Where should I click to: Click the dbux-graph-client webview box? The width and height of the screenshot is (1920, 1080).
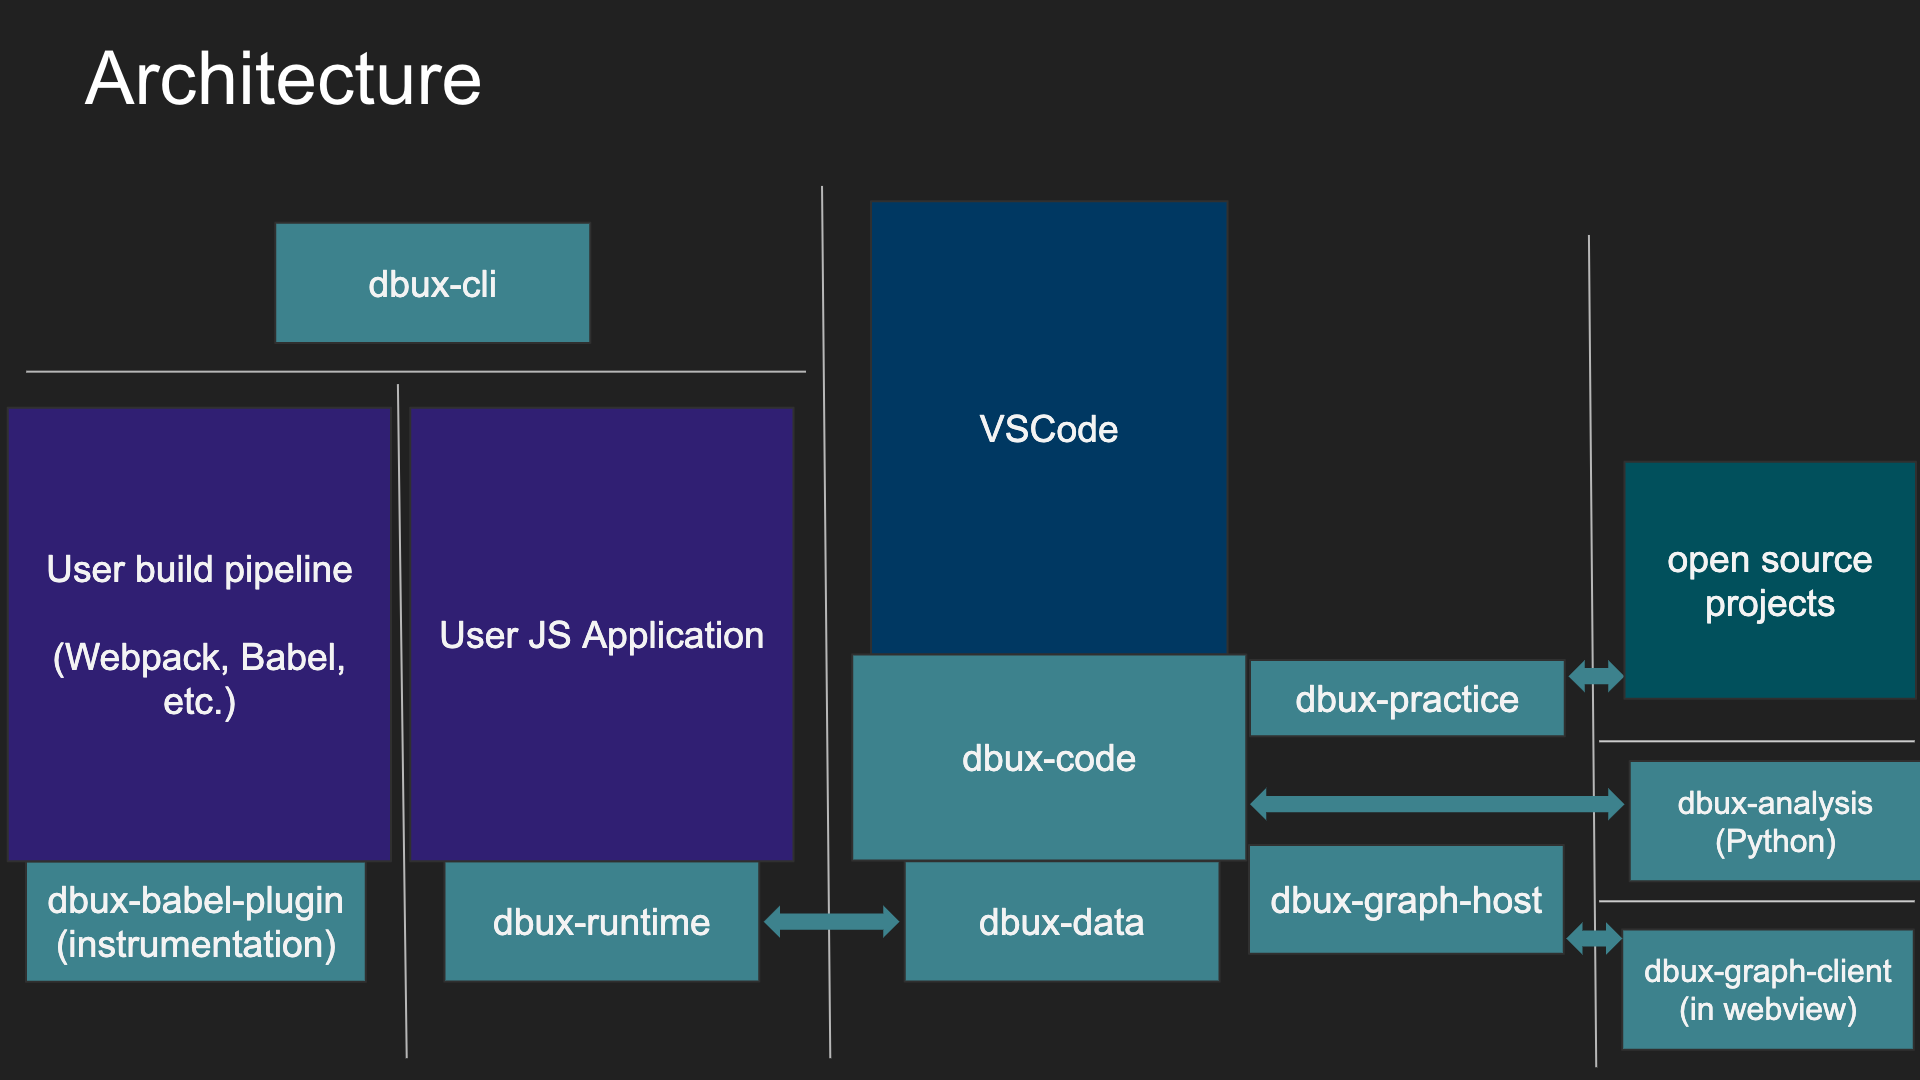pos(1767,989)
